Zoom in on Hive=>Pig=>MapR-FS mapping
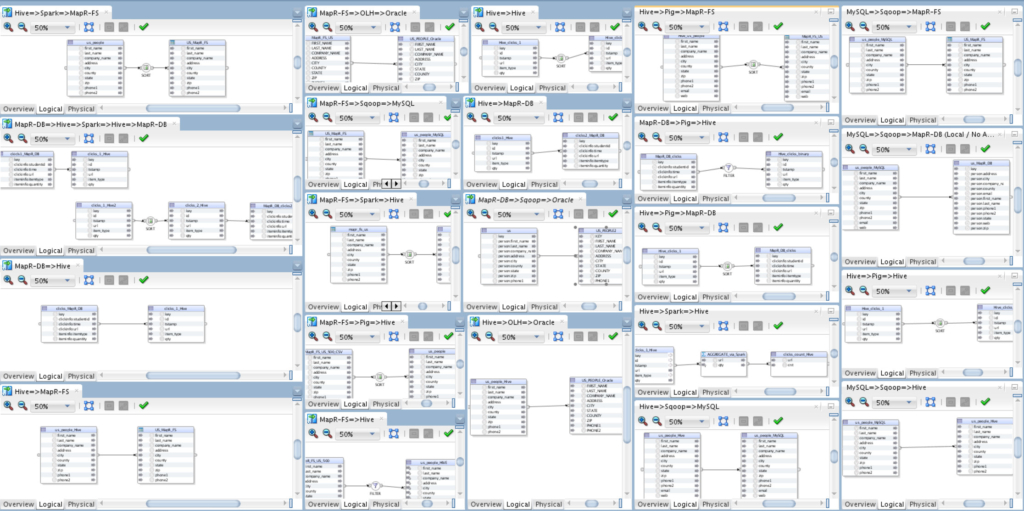 [642, 26]
